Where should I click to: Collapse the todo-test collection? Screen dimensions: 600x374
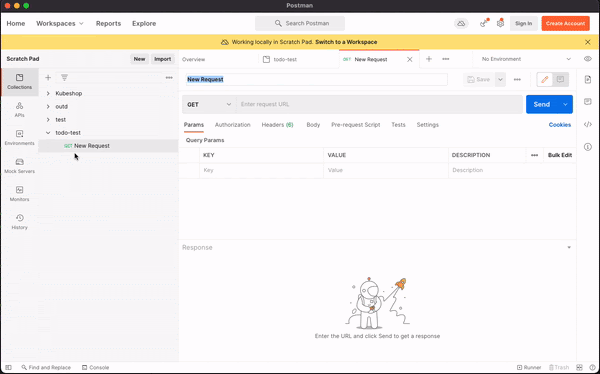point(48,133)
